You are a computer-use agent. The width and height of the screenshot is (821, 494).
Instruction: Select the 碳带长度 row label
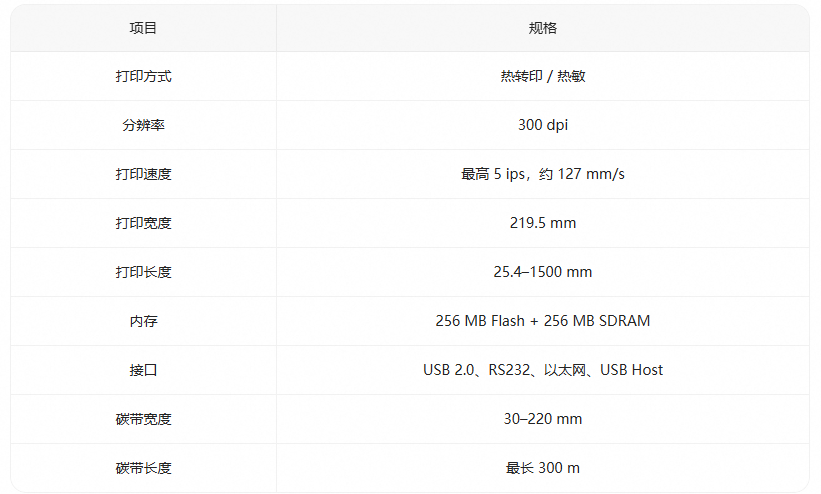[143, 468]
